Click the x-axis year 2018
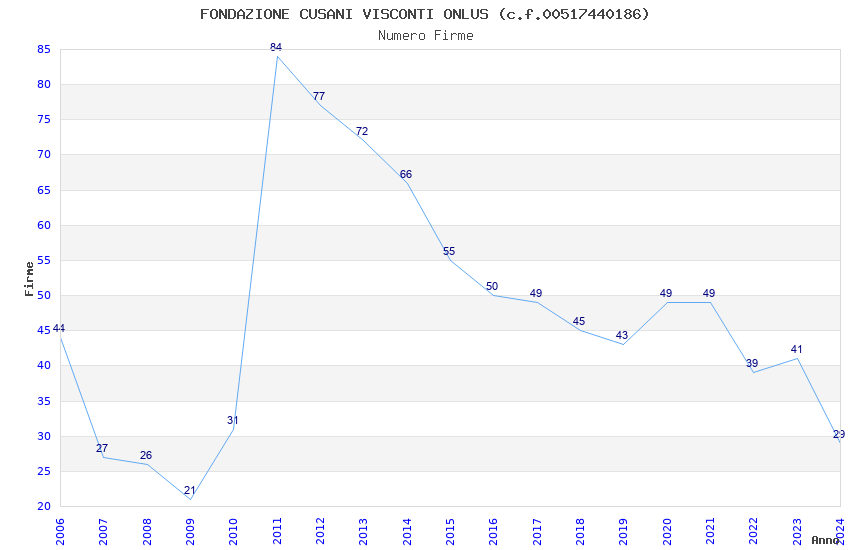The width and height of the screenshot is (850, 550). (580, 531)
